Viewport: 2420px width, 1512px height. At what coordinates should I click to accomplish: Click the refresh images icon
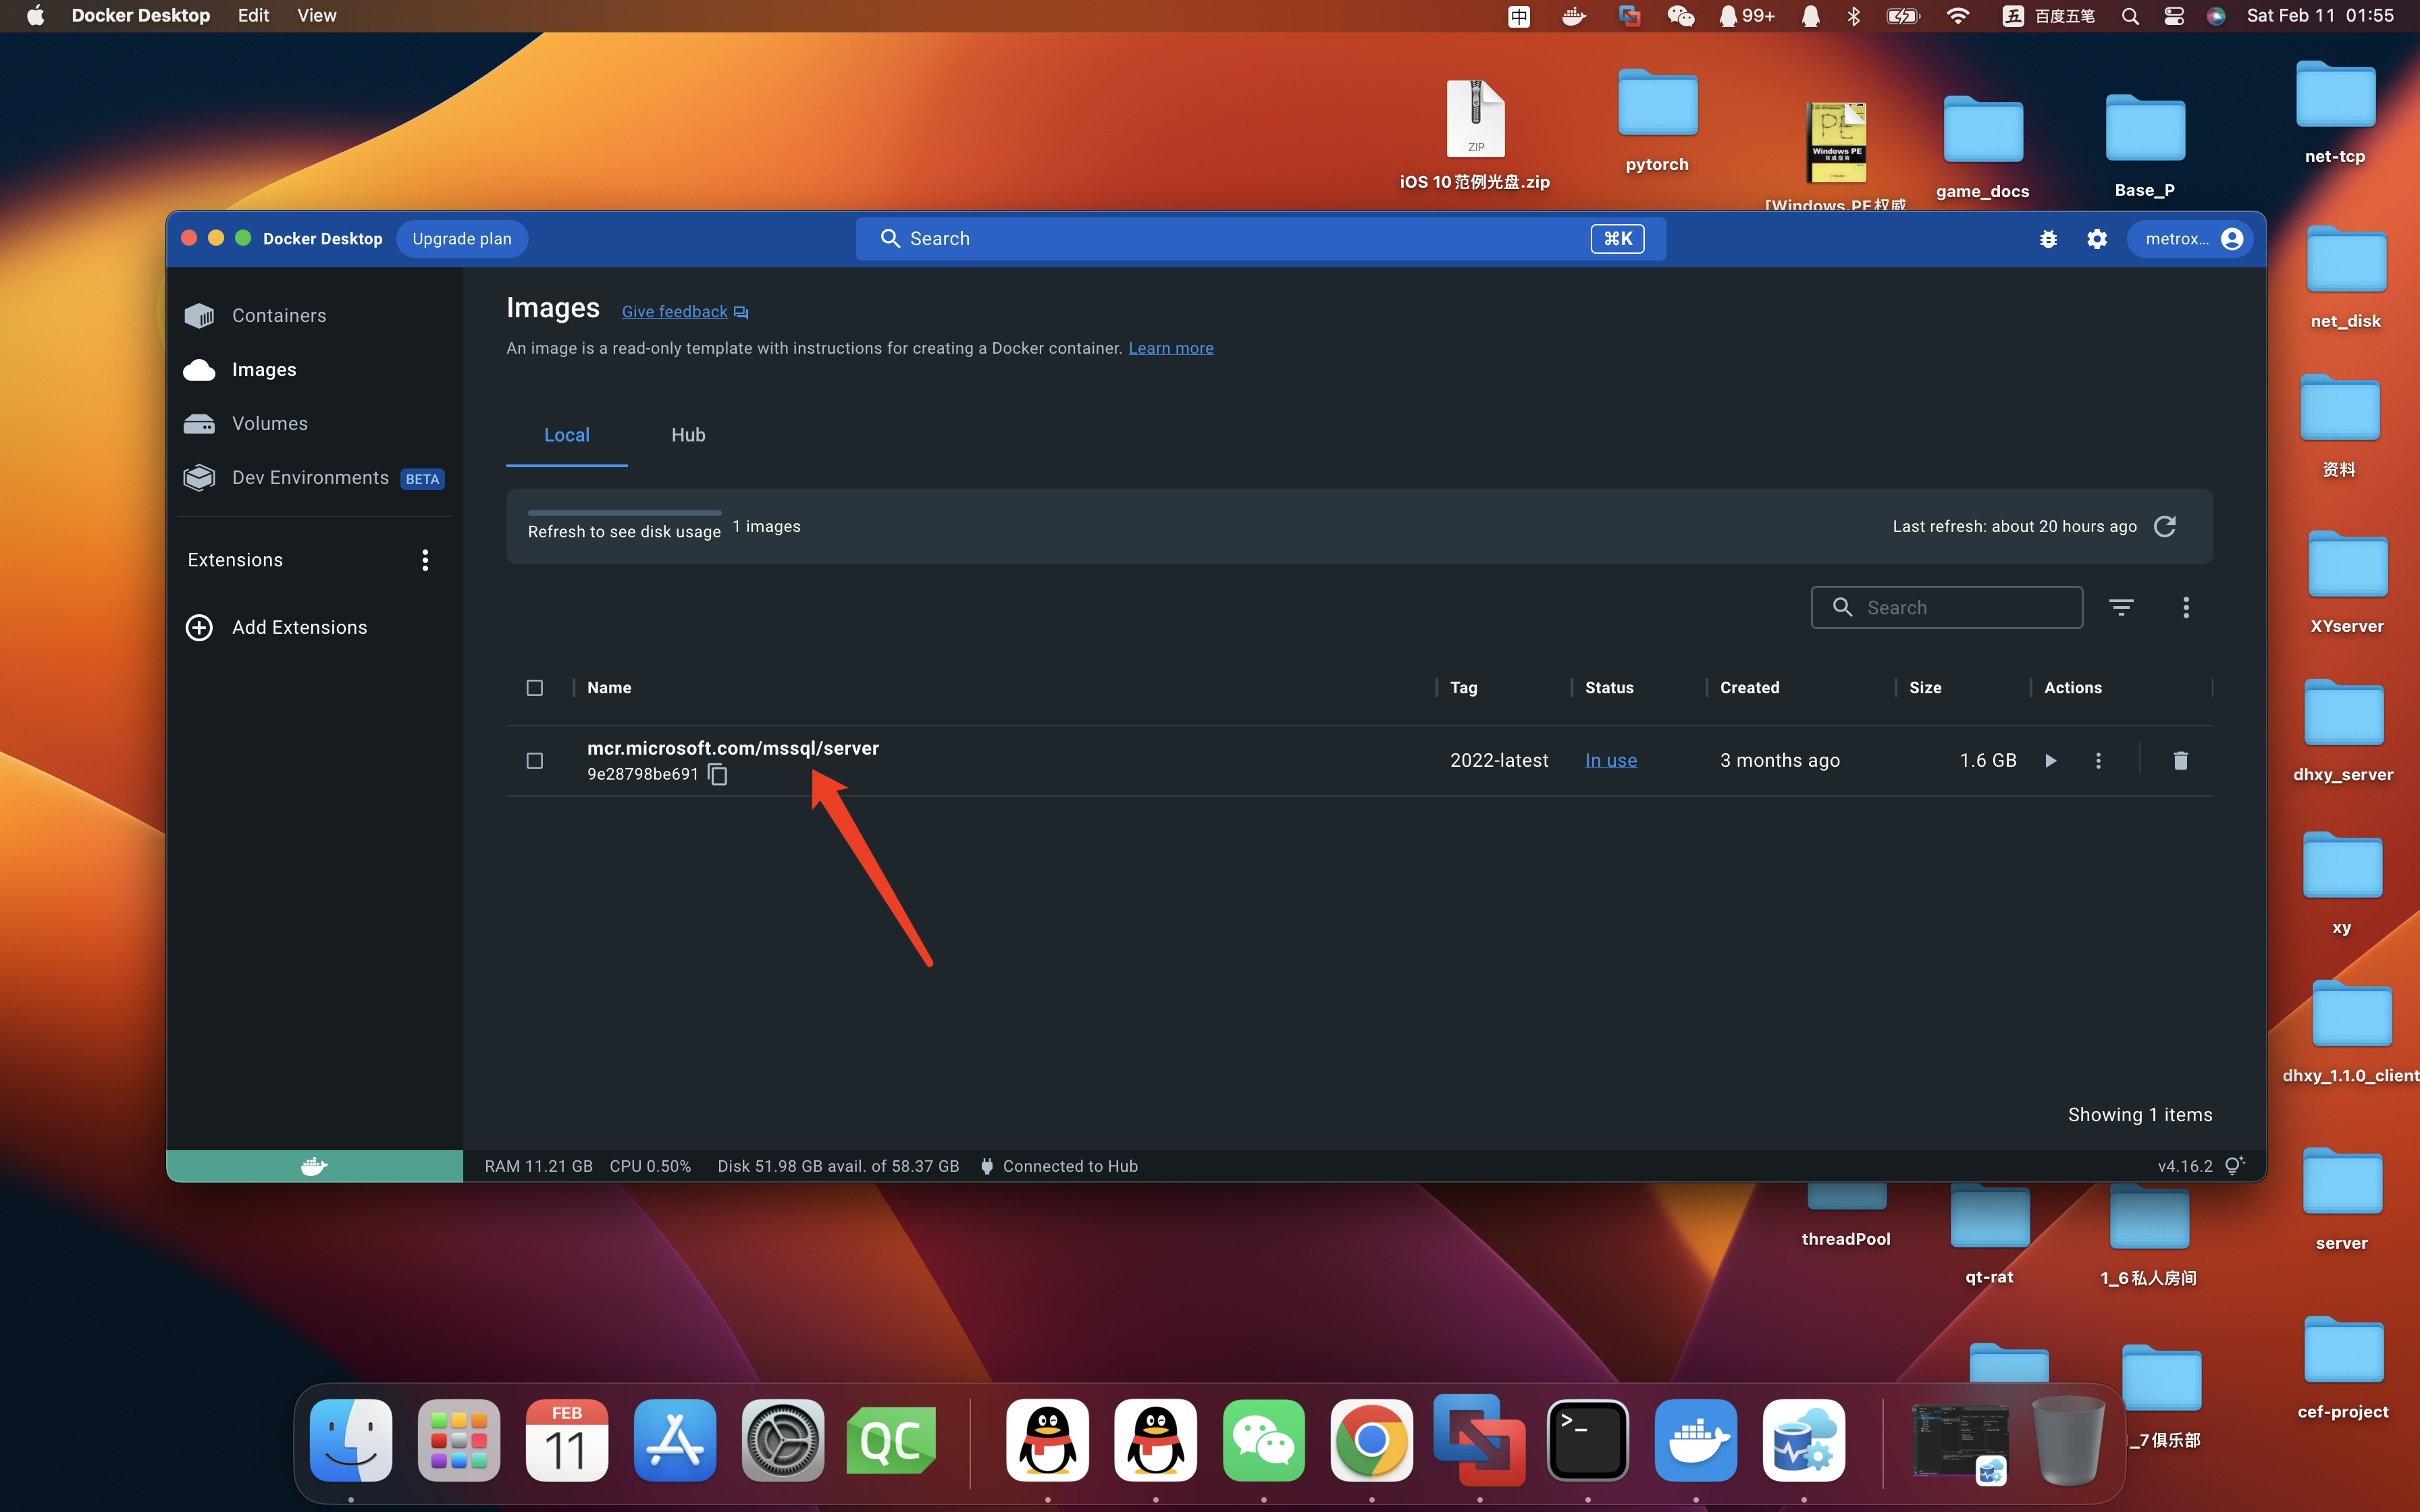coord(2165,526)
